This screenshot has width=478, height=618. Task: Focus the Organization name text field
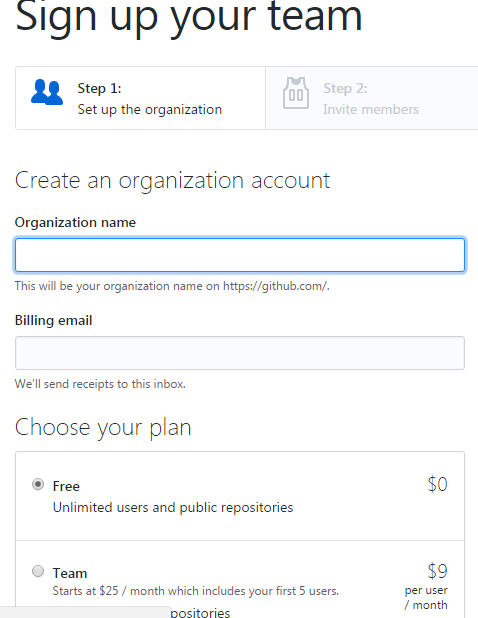click(x=240, y=255)
